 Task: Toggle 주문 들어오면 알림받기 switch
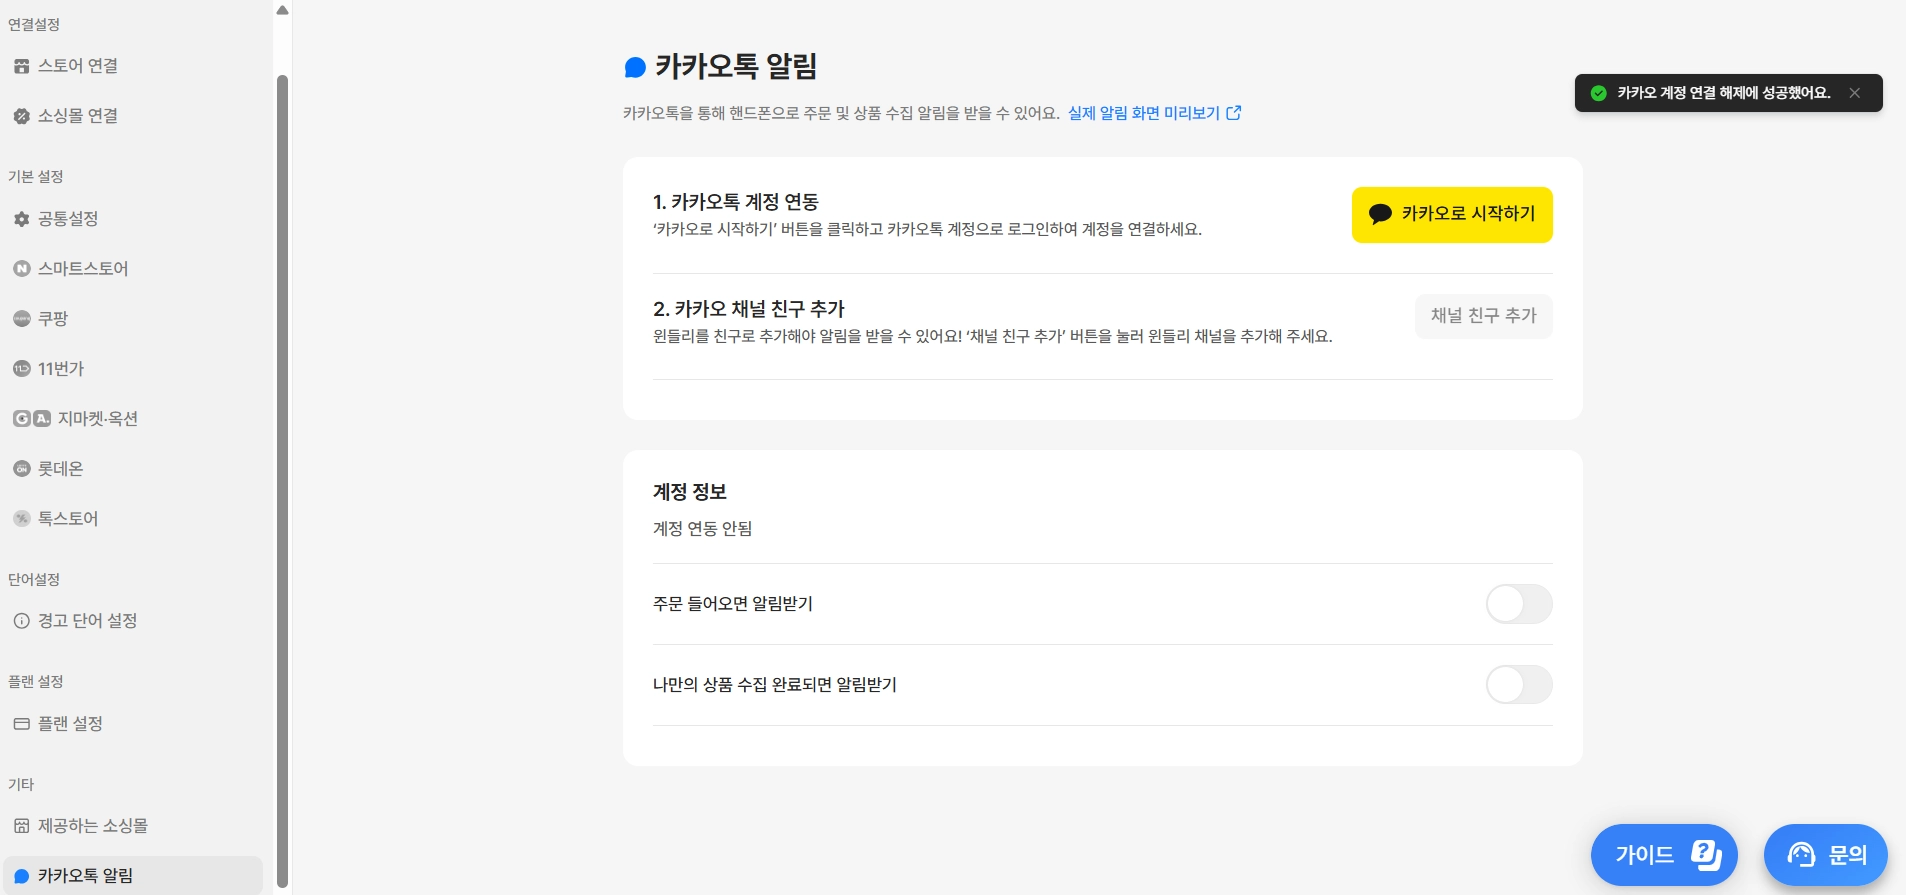coord(1519,604)
